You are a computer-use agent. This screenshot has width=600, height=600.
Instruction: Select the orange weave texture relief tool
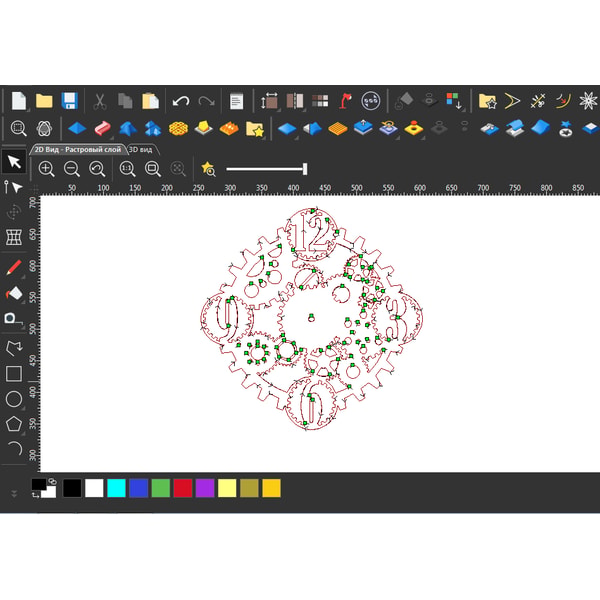pyautogui.click(x=178, y=129)
